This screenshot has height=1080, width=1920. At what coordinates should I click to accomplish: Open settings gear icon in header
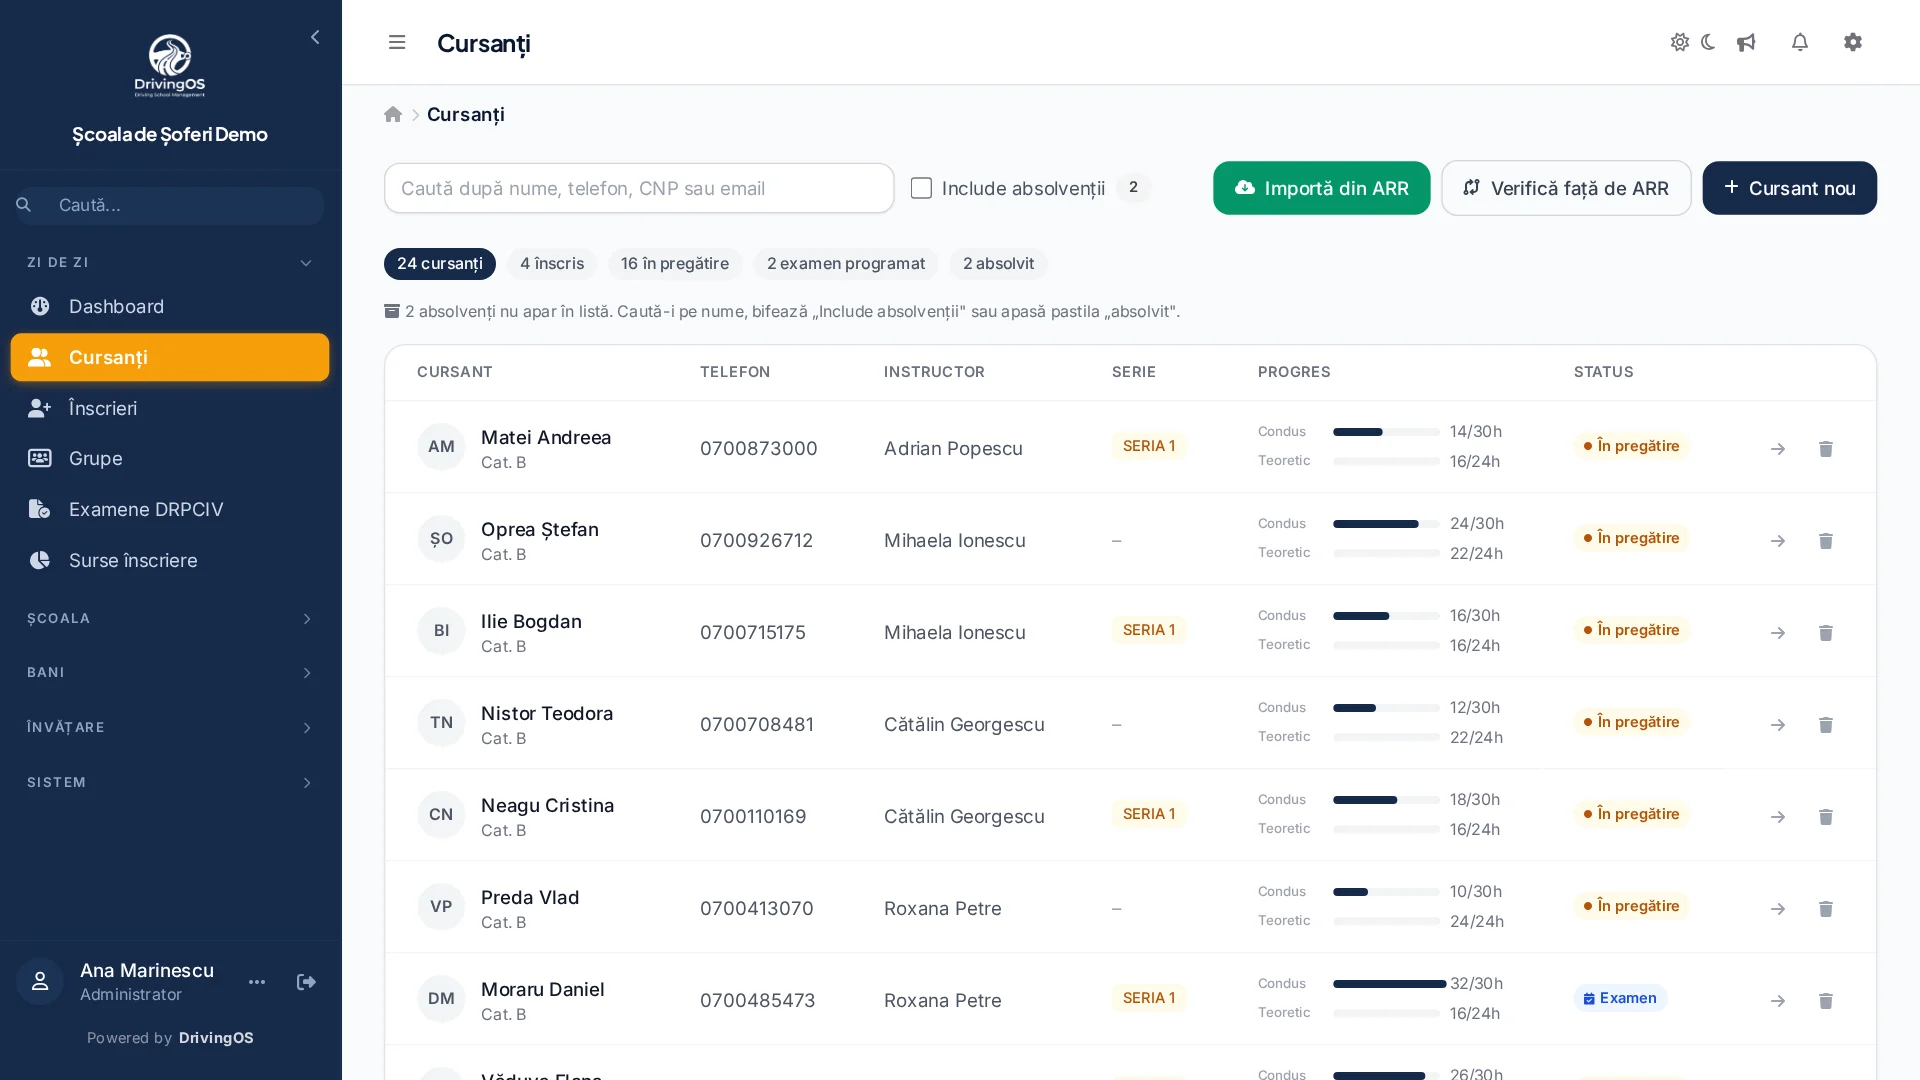pos(1853,42)
